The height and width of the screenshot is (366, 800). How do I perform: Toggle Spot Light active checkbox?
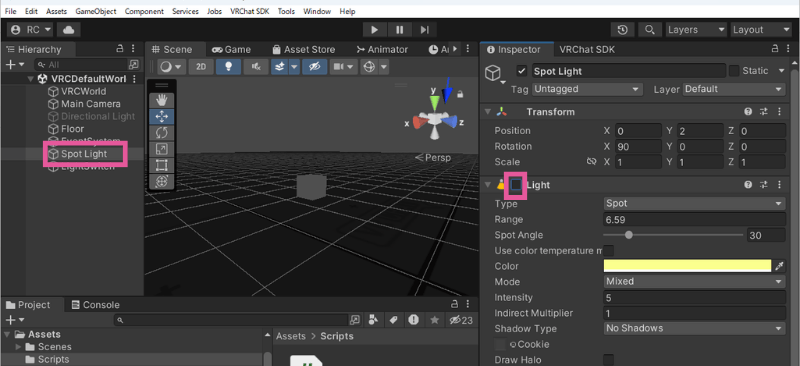pos(521,71)
